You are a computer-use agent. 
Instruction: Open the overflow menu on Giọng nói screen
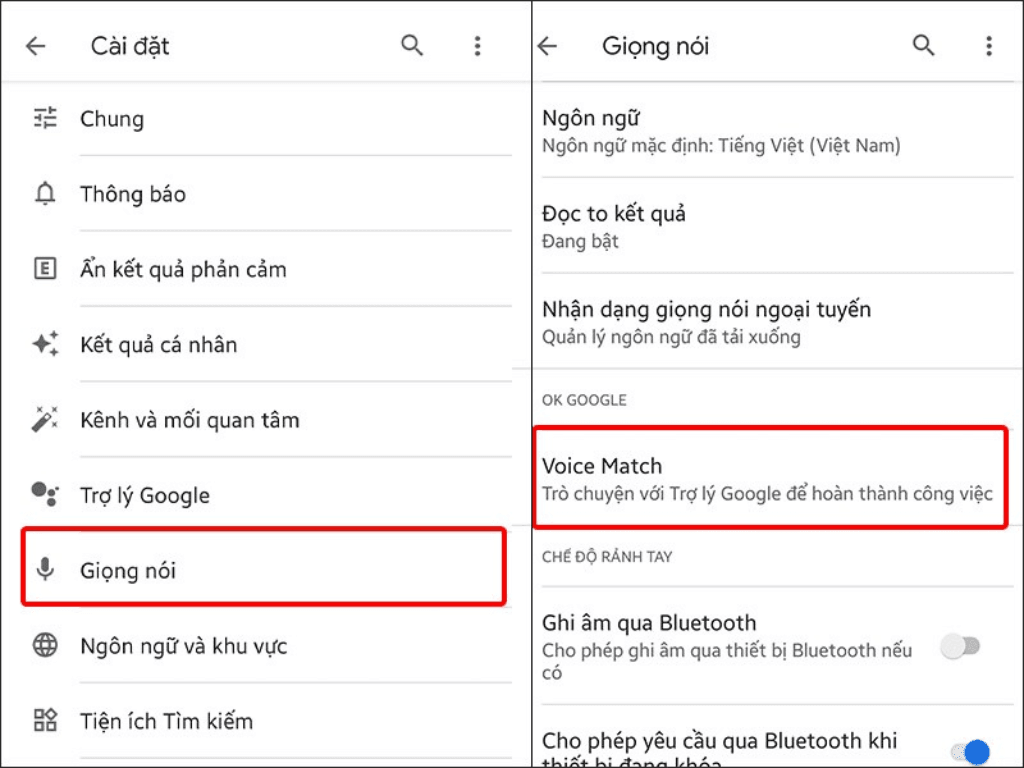point(988,45)
